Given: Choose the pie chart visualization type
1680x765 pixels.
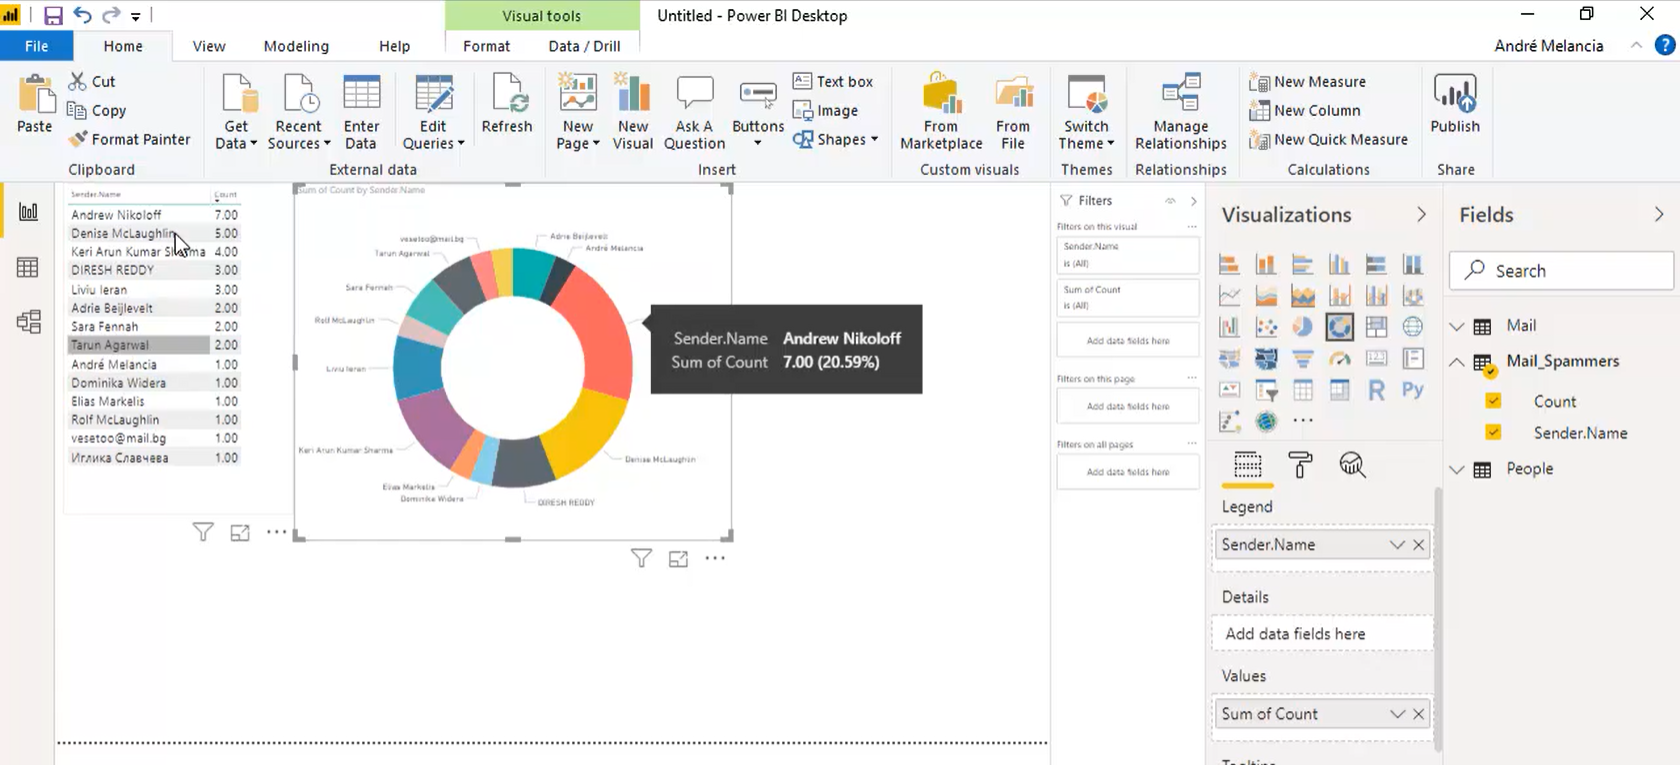Looking at the screenshot, I should 1302,327.
